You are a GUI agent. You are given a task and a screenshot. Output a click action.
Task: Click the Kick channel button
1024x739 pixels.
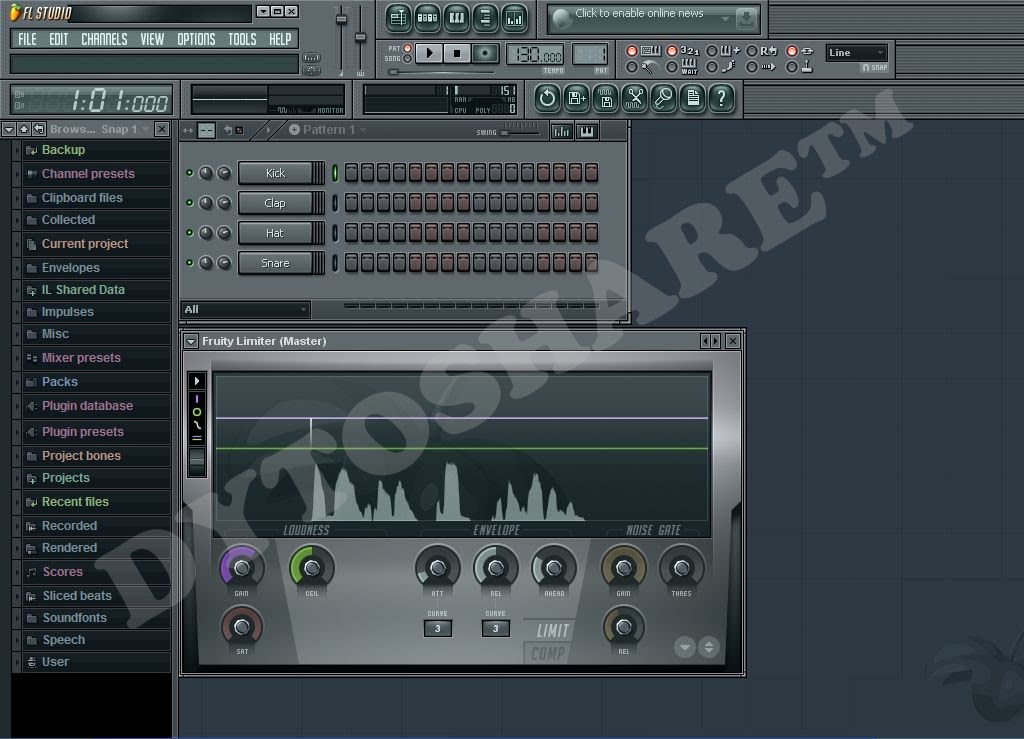tap(276, 173)
